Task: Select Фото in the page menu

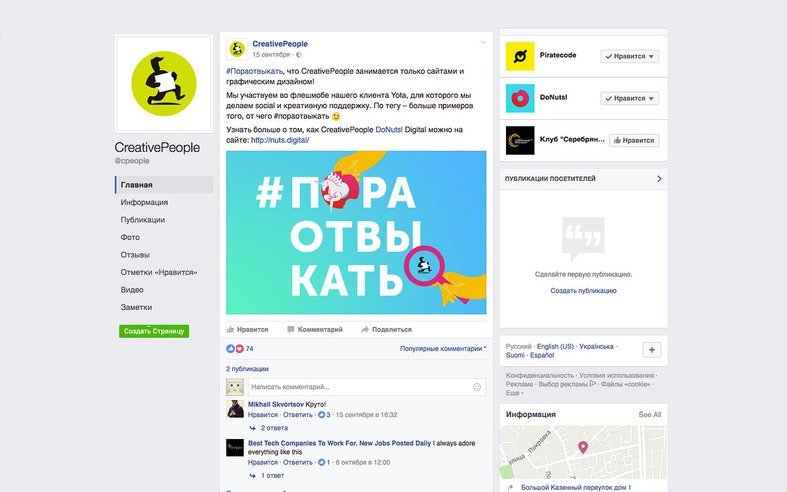Action: pyautogui.click(x=130, y=237)
